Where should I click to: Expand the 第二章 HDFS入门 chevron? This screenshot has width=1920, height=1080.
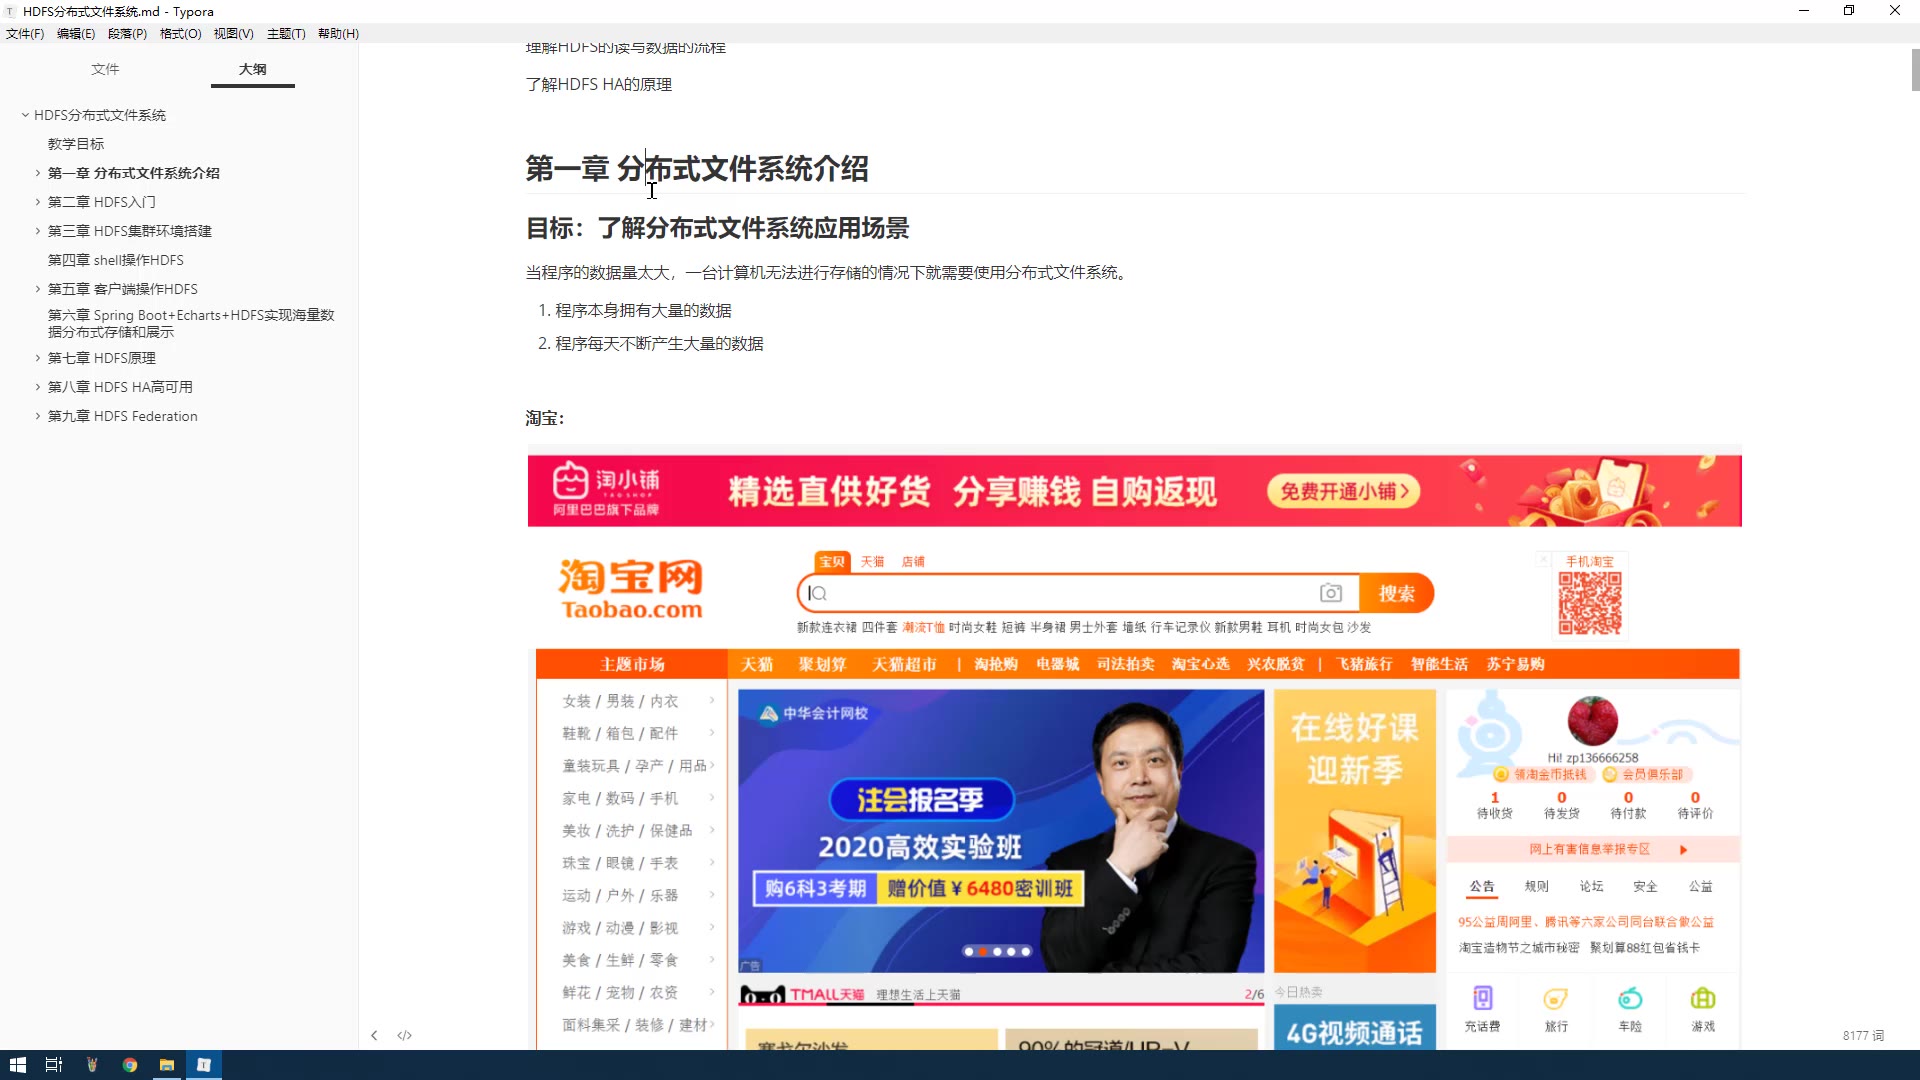pos(38,202)
